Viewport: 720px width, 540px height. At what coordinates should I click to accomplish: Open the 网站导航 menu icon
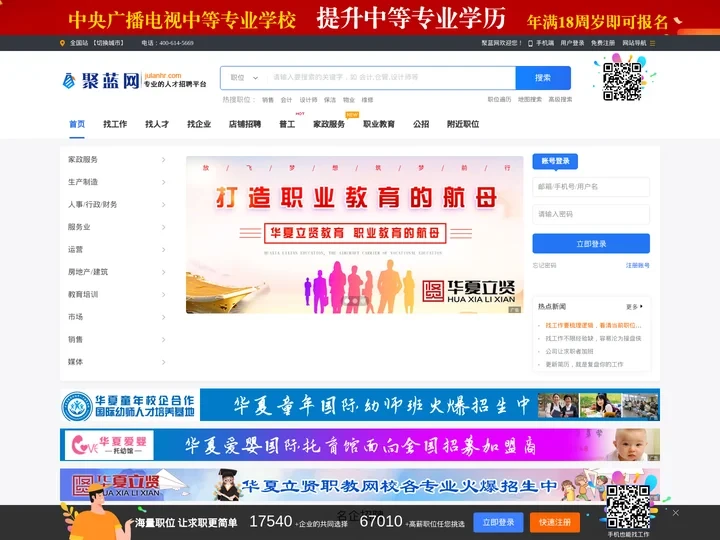point(652,43)
